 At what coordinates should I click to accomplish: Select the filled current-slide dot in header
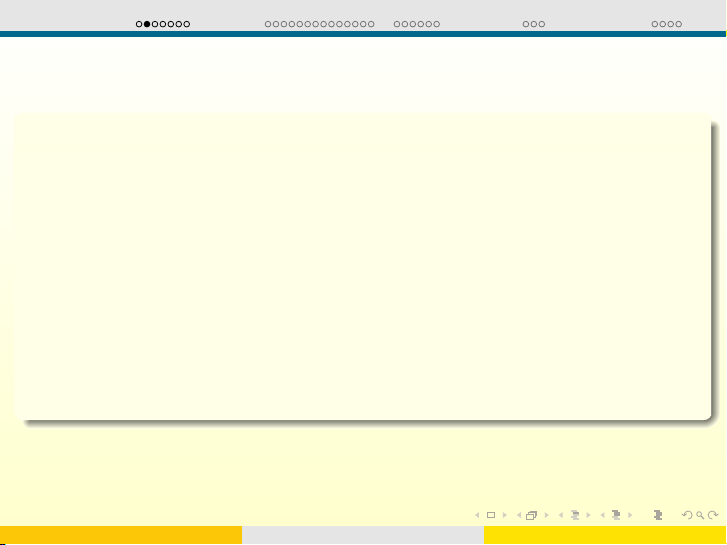click(x=147, y=23)
